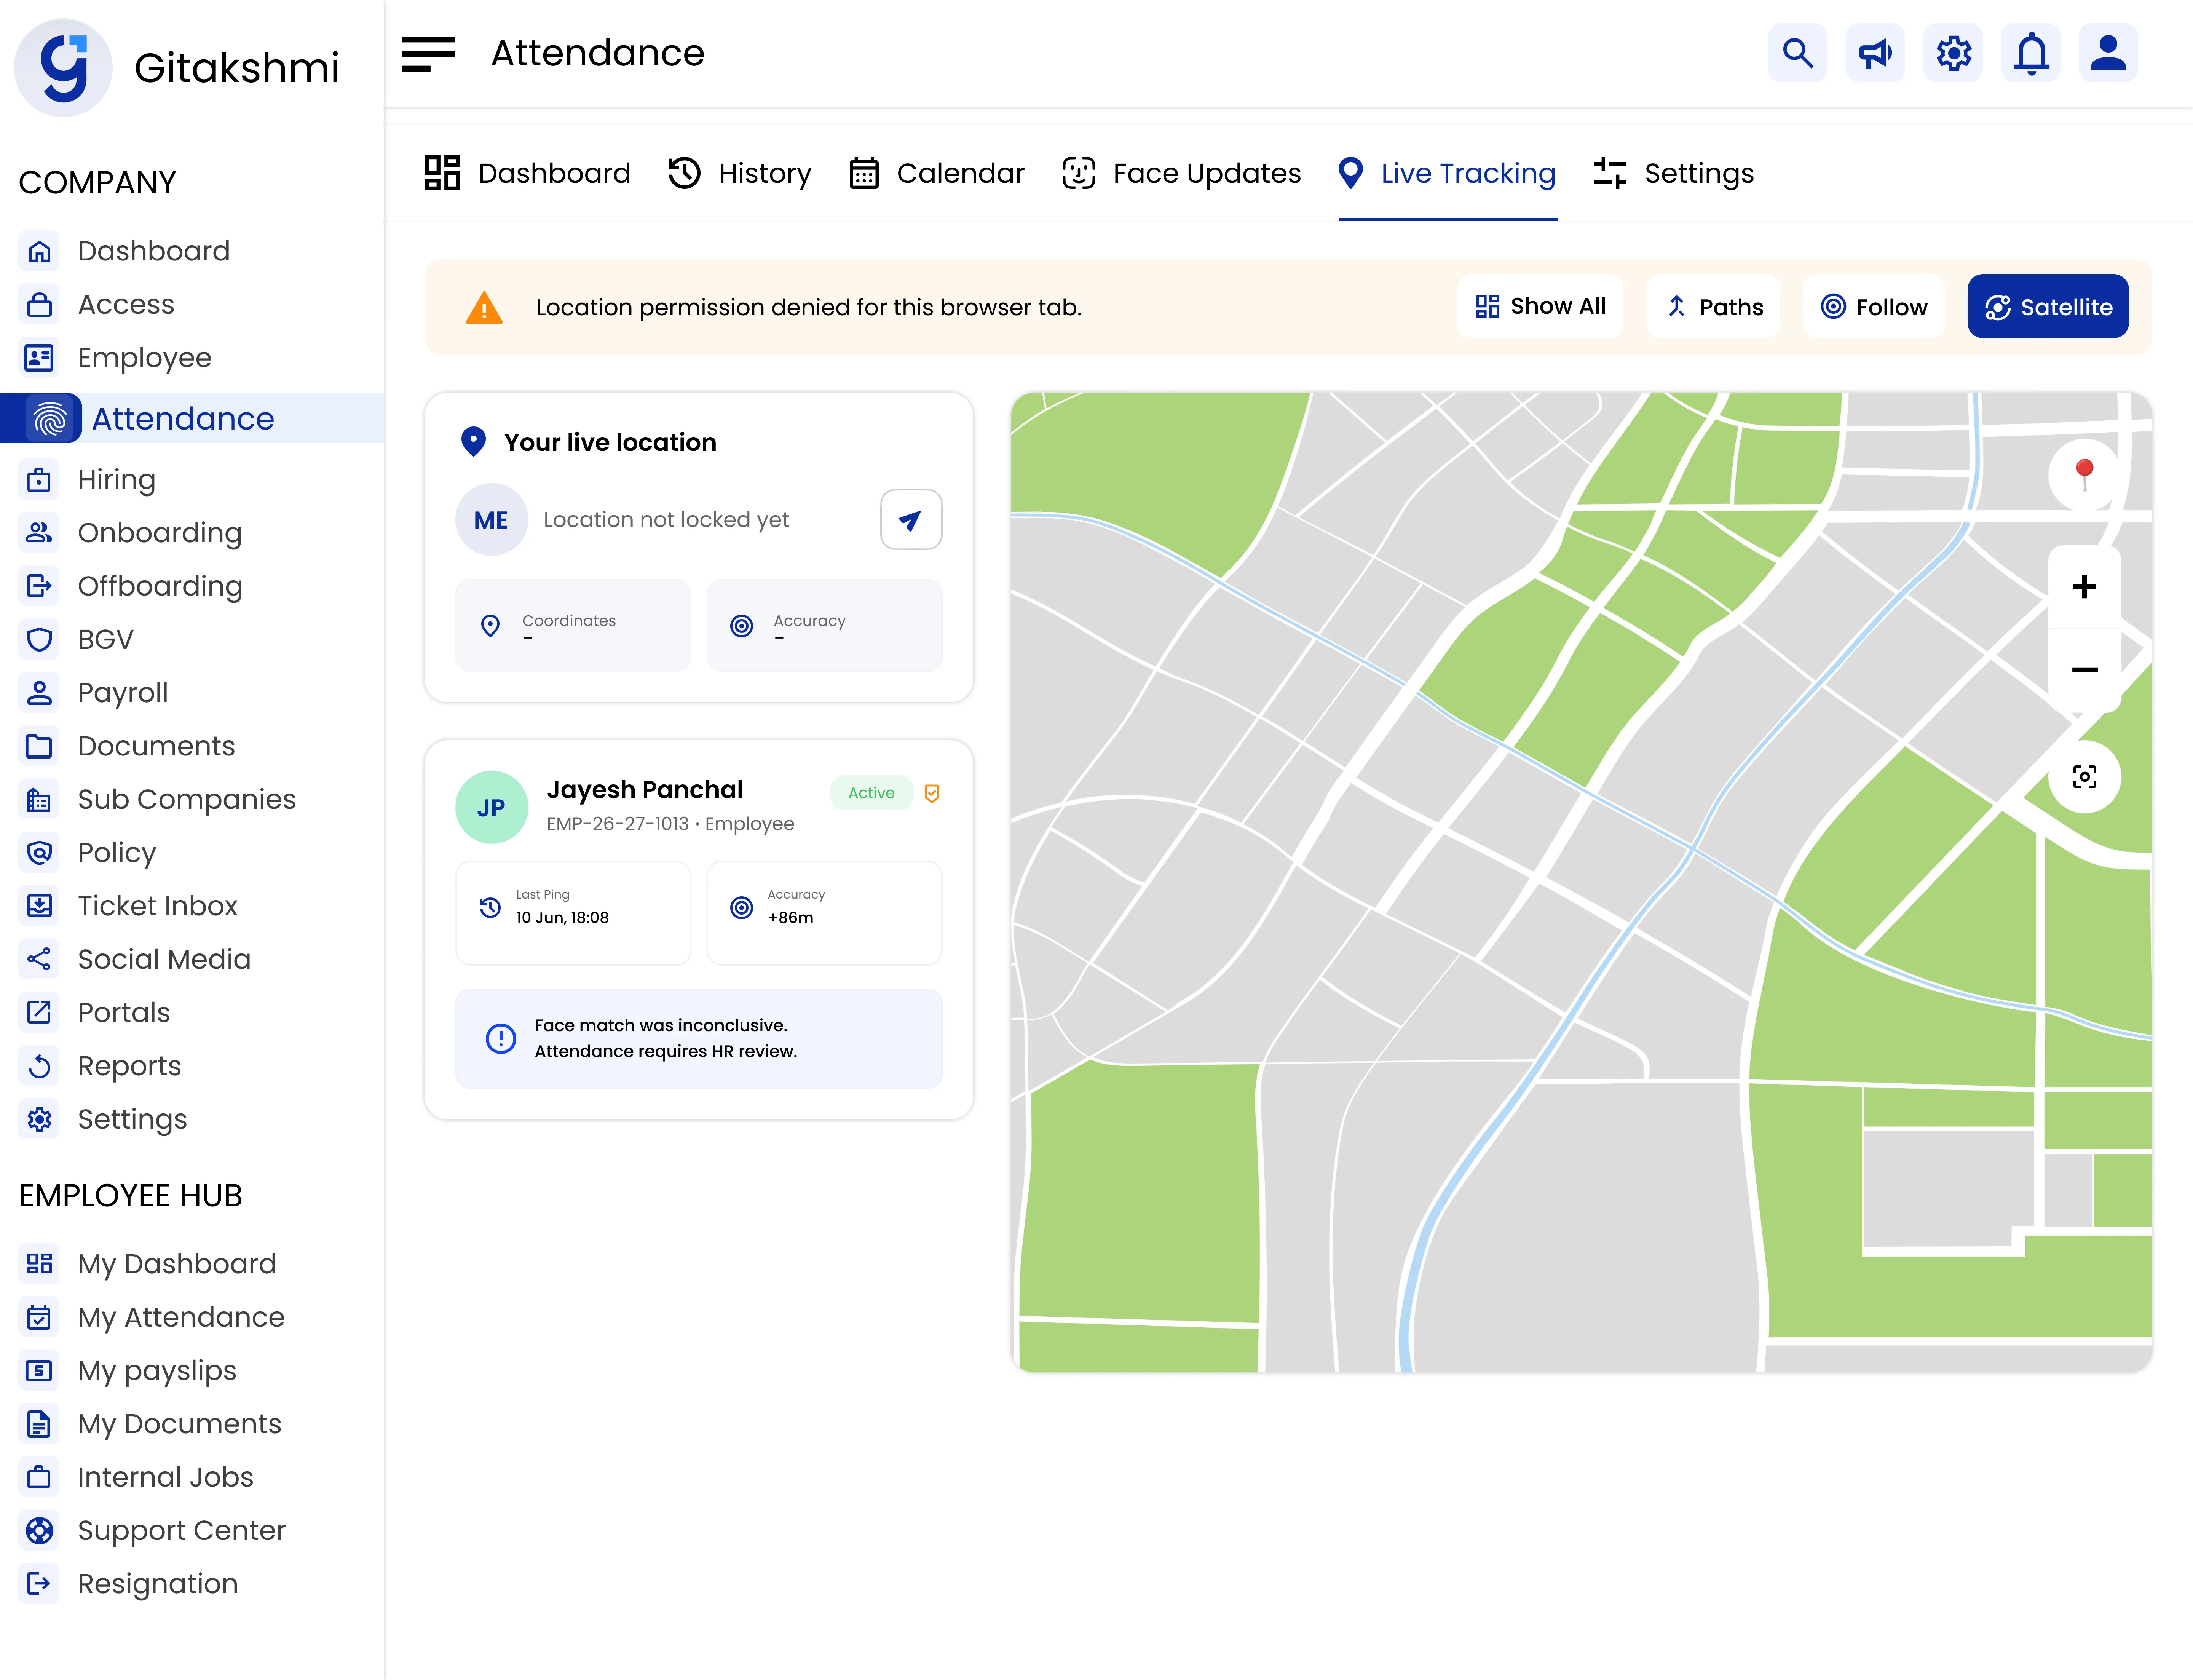Click the '10 Jun, 18:08' last ping value

(562, 918)
